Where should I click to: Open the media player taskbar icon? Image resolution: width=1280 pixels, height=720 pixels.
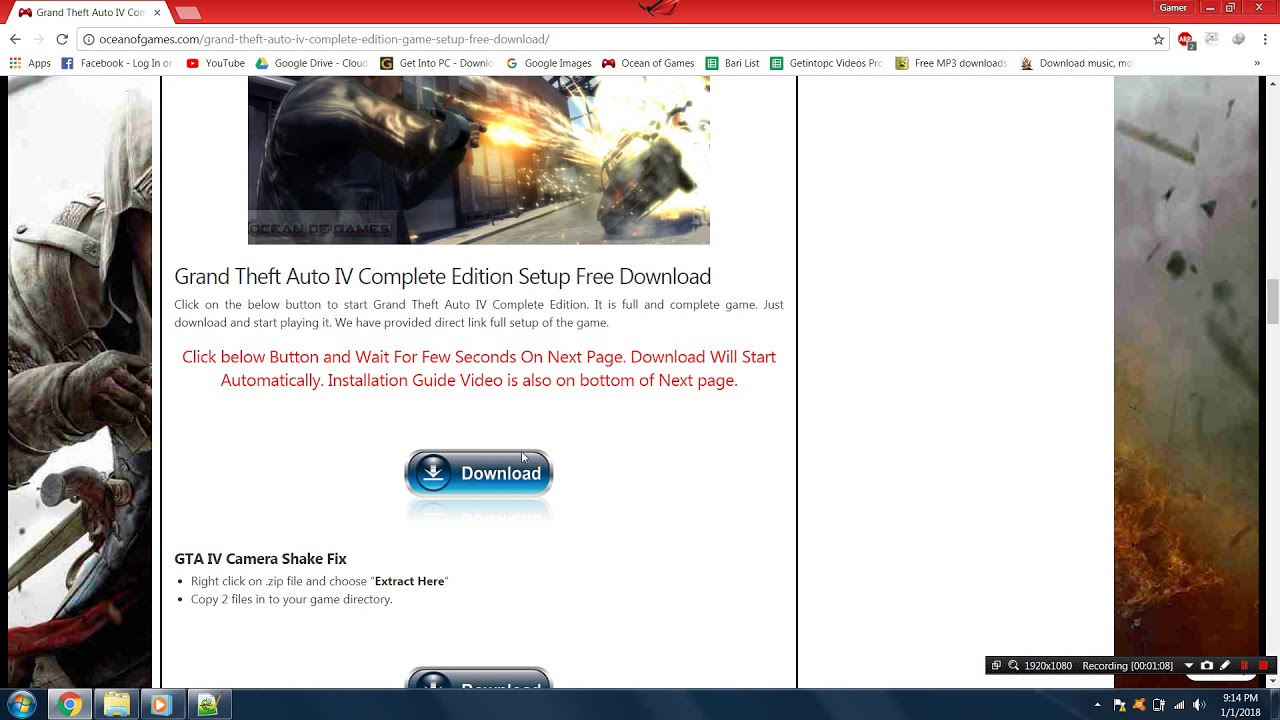pyautogui.click(x=160, y=704)
